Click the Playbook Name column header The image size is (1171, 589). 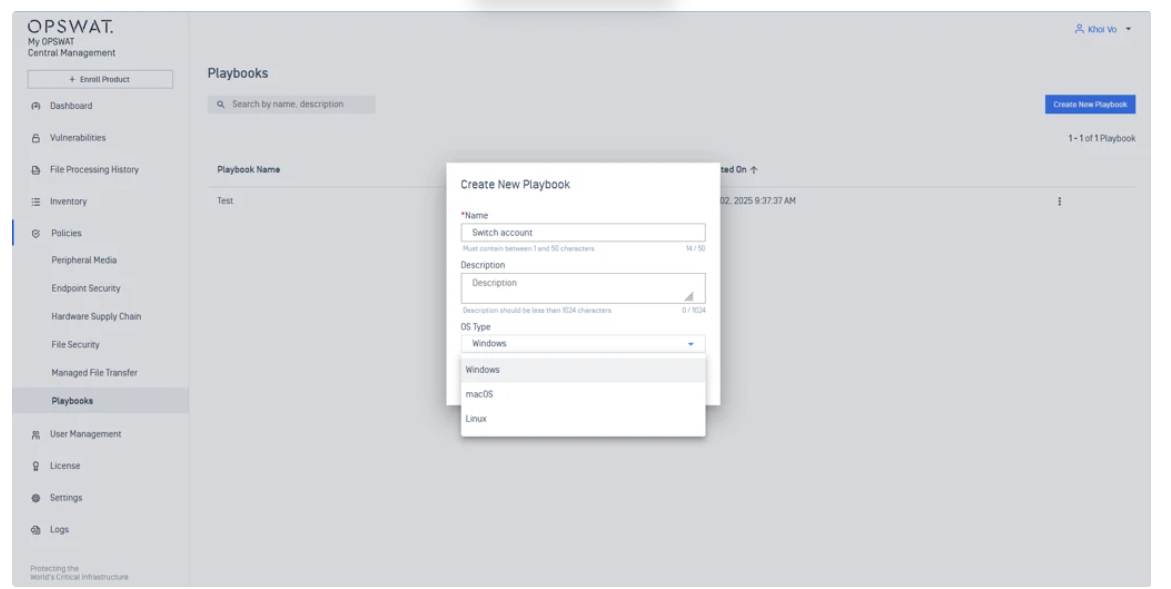(249, 170)
